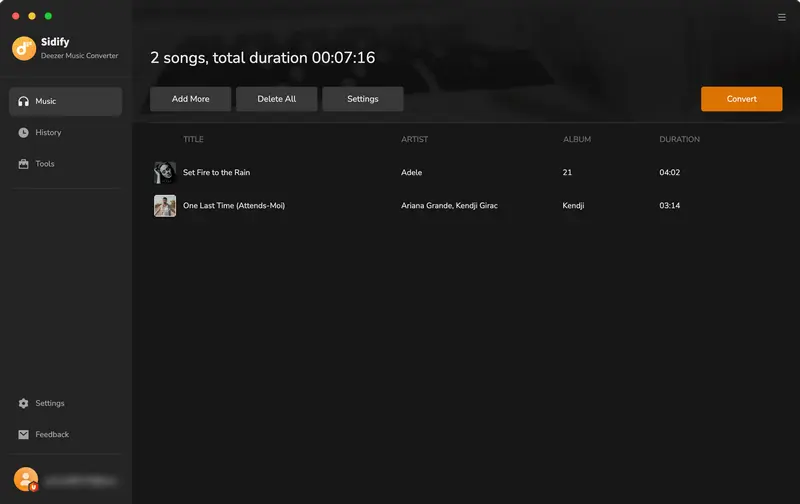Minimize the window with the yellow button
Image resolution: width=800 pixels, height=504 pixels.
coord(32,16)
